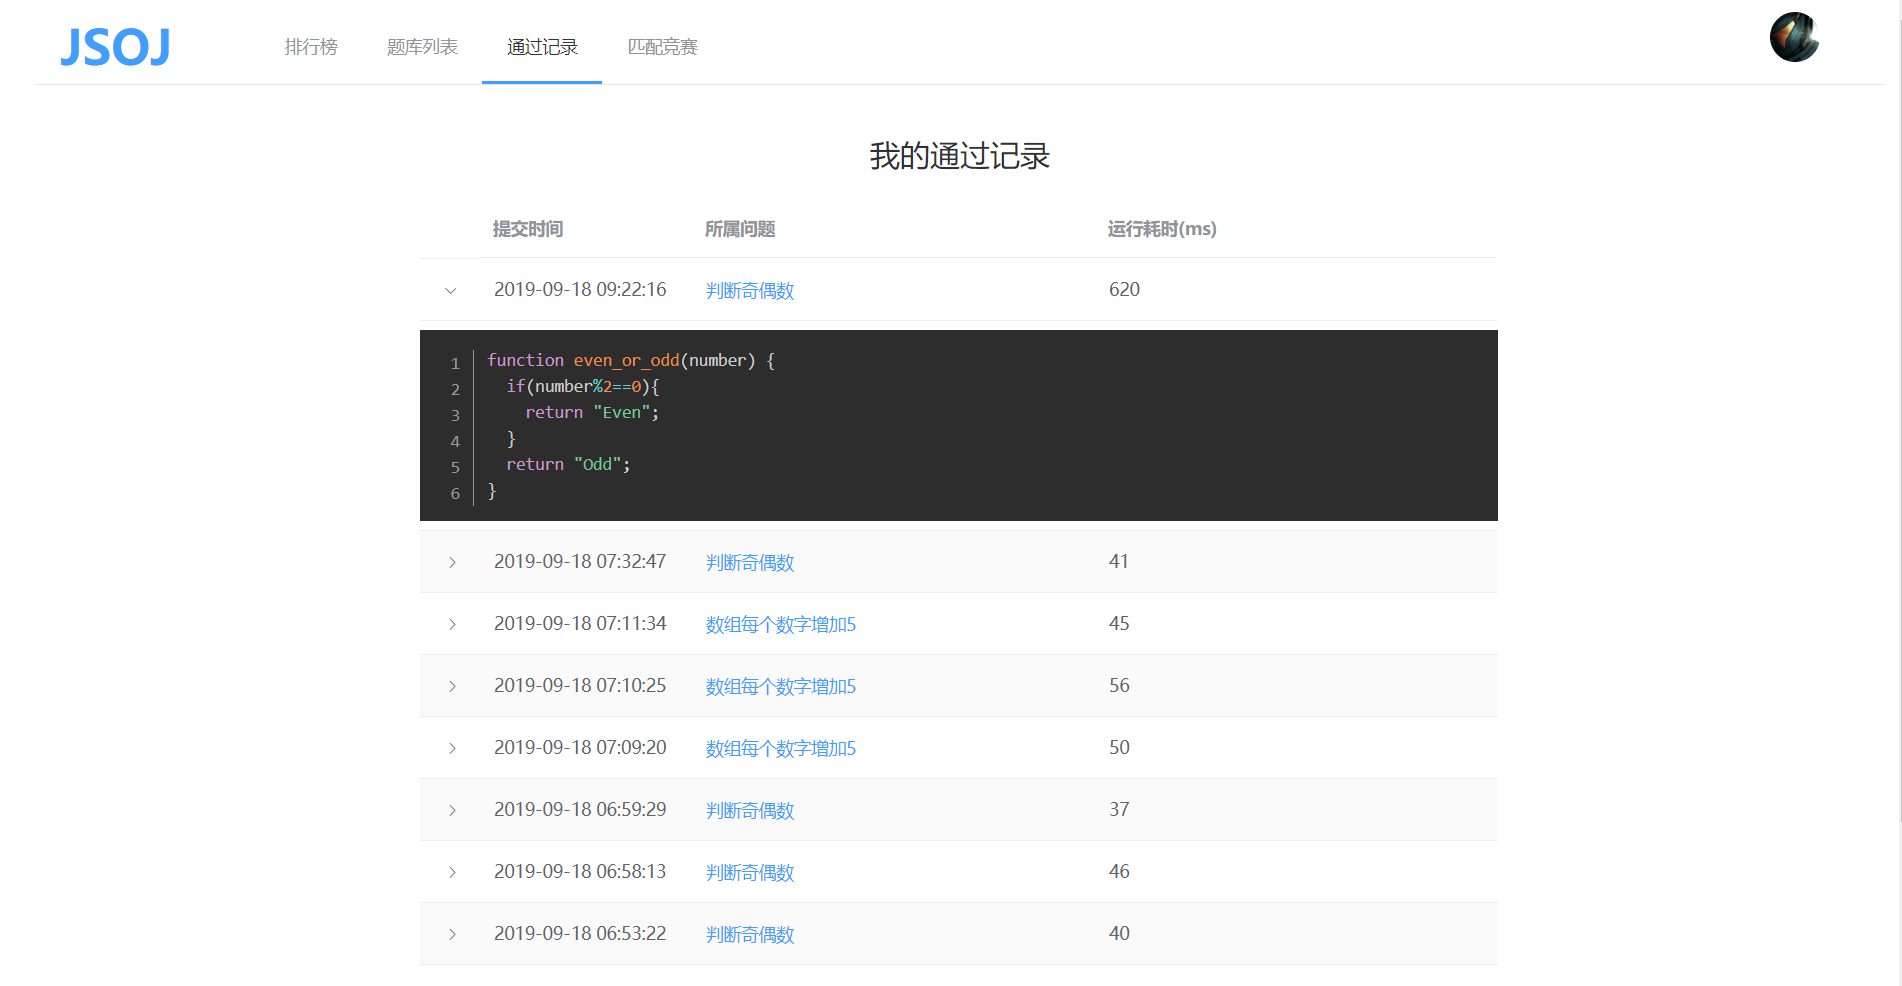Click the 所属问题 column header
Image resolution: width=1902 pixels, height=986 pixels.
point(740,229)
